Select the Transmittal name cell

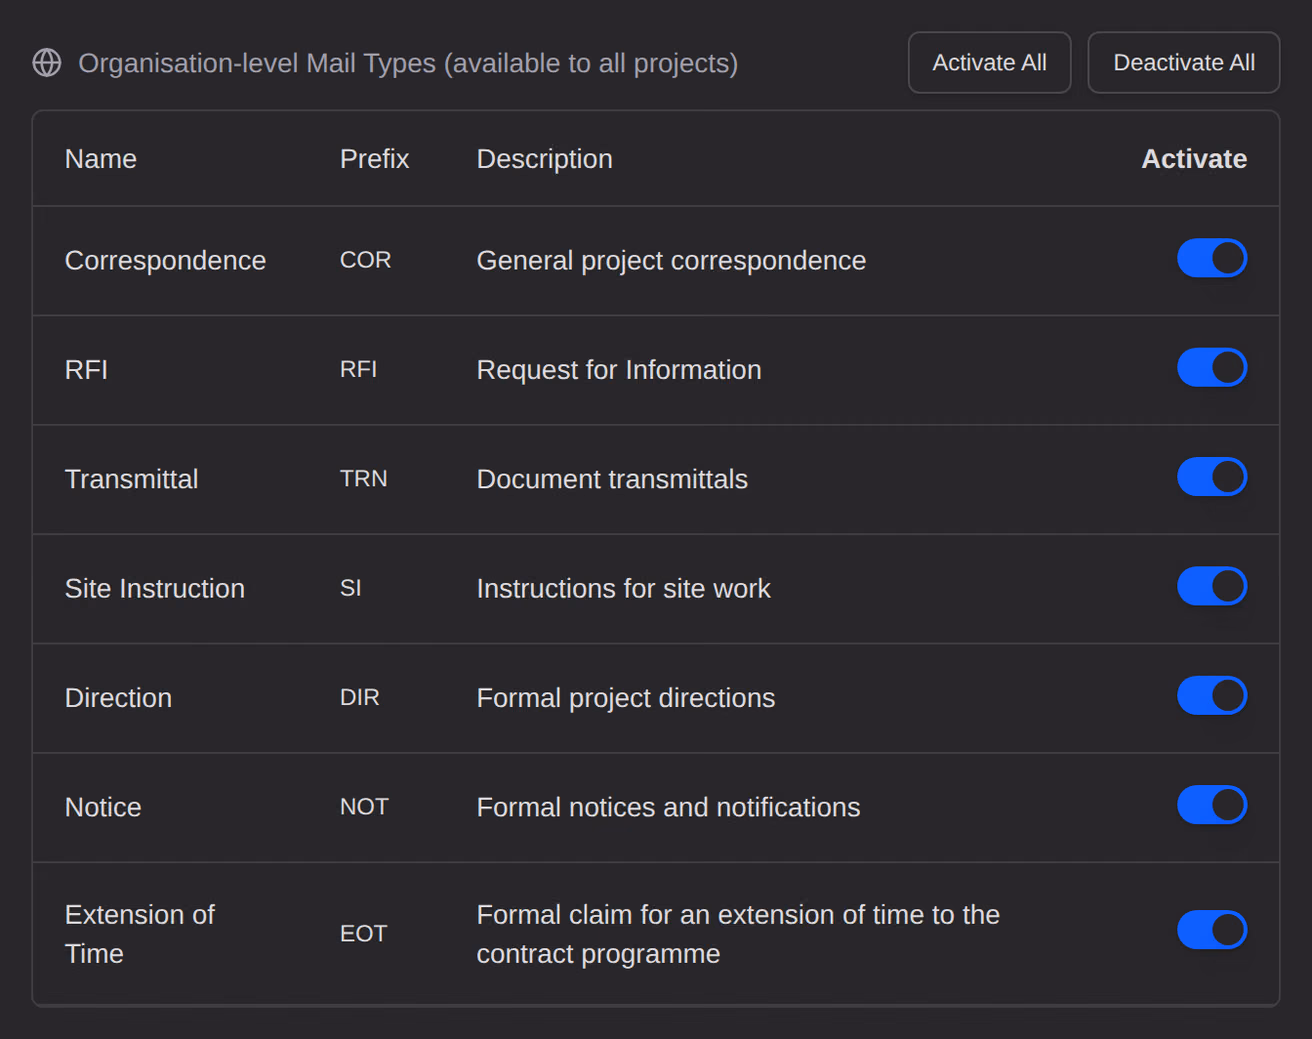131,479
